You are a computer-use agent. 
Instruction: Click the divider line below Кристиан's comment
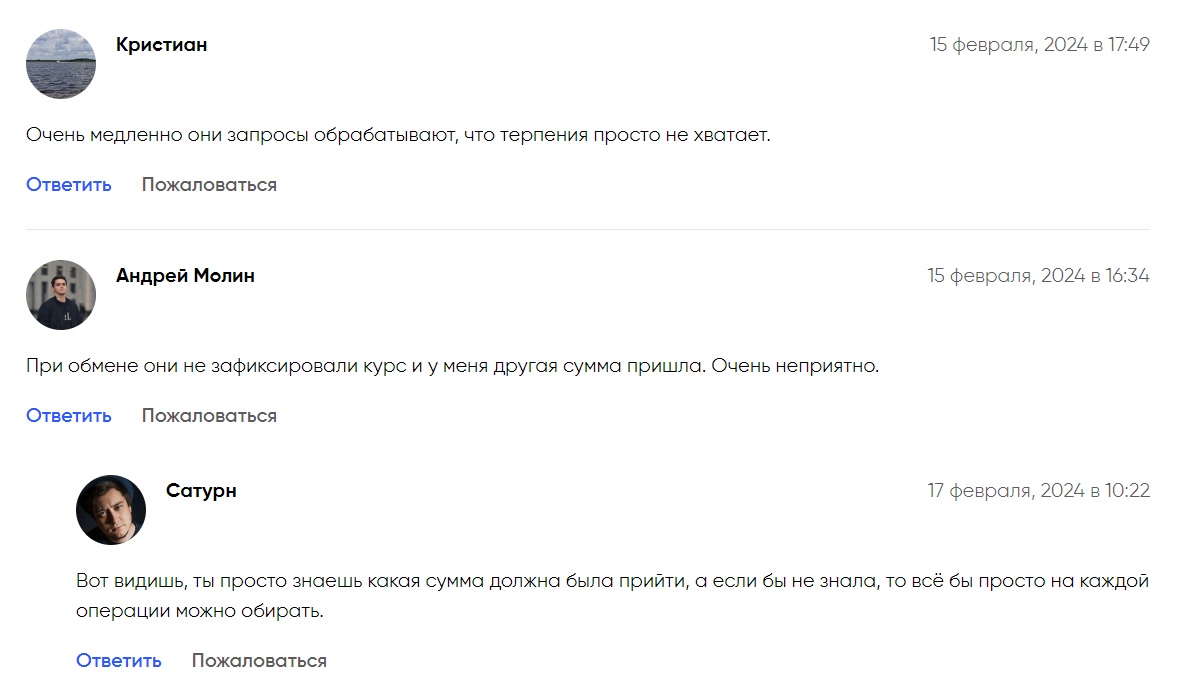pyautogui.click(x=587, y=229)
